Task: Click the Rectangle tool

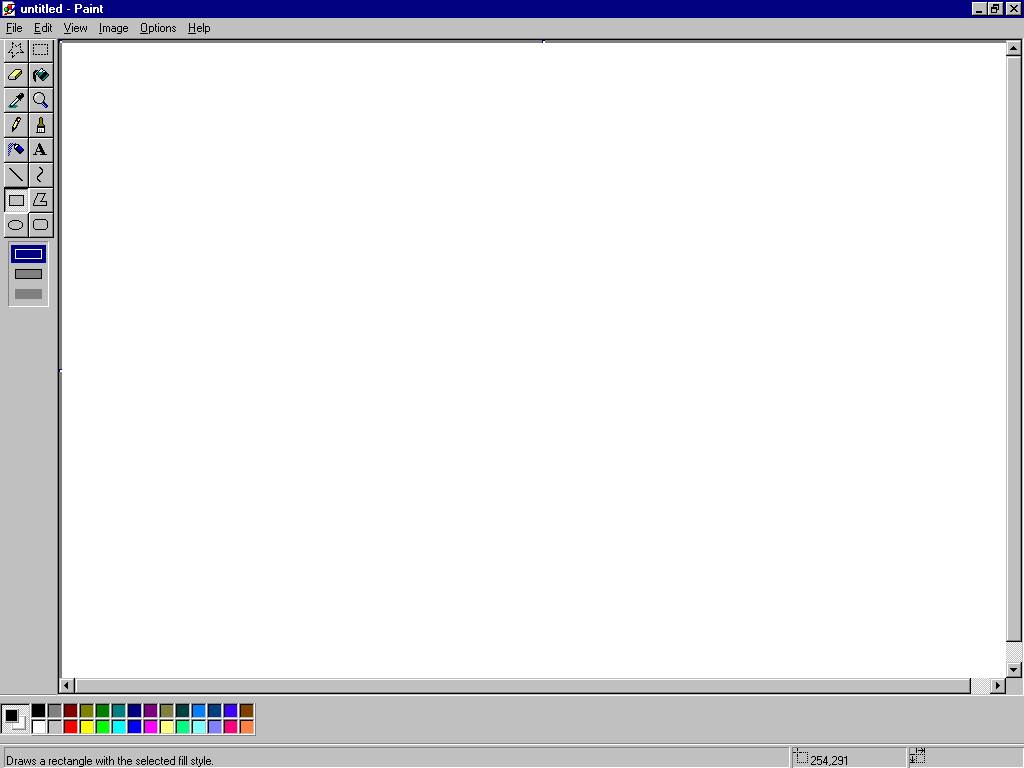Action: [x=16, y=200]
